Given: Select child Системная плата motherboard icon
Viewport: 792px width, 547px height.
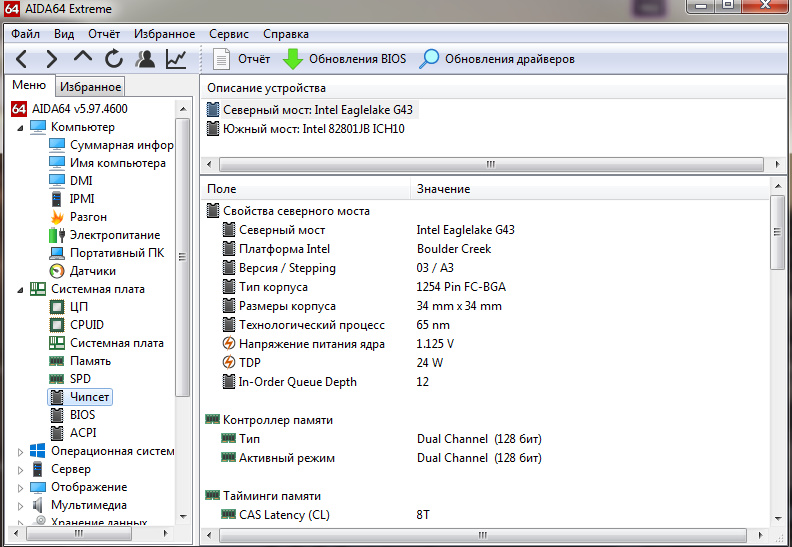Looking at the screenshot, I should 57,343.
